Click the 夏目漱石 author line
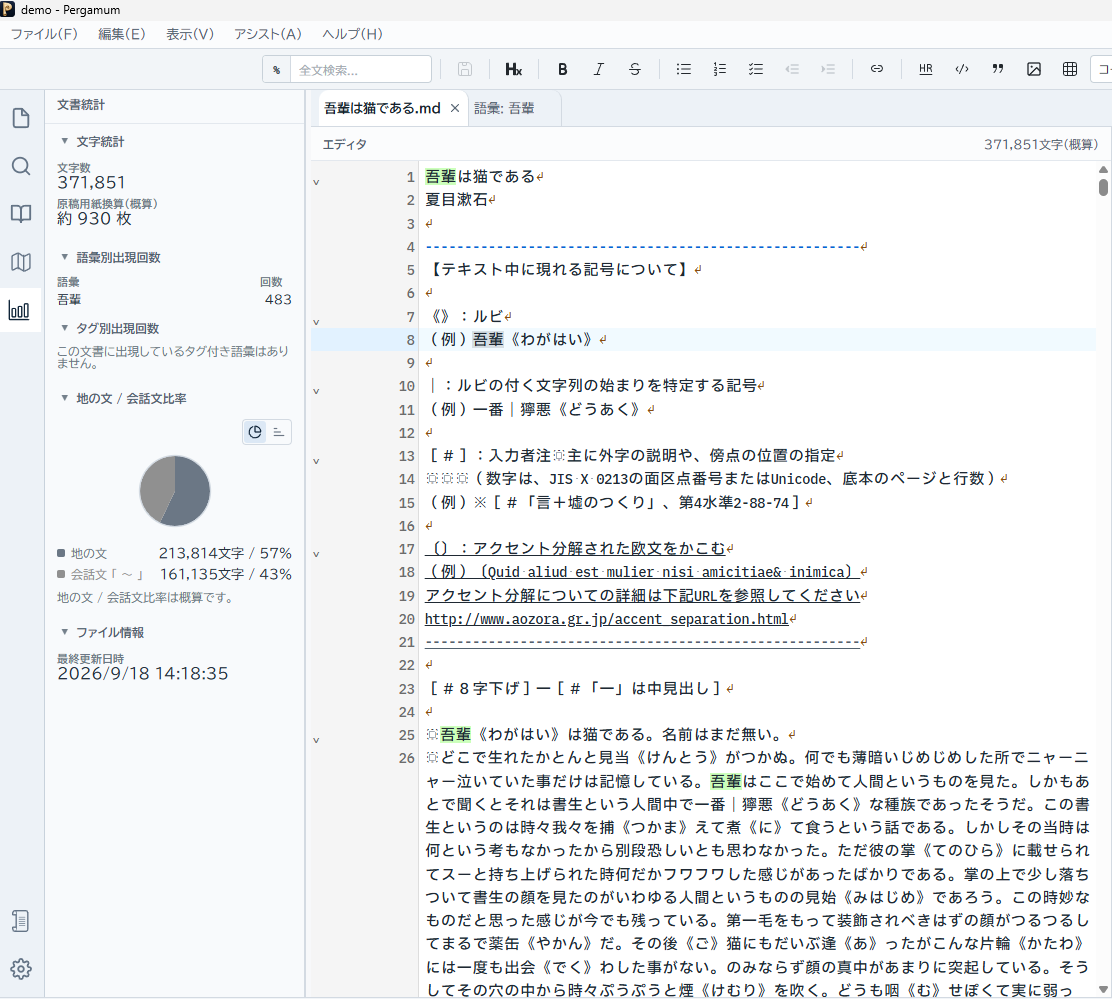Screen dimensions: 1112x999 [x=456, y=200]
